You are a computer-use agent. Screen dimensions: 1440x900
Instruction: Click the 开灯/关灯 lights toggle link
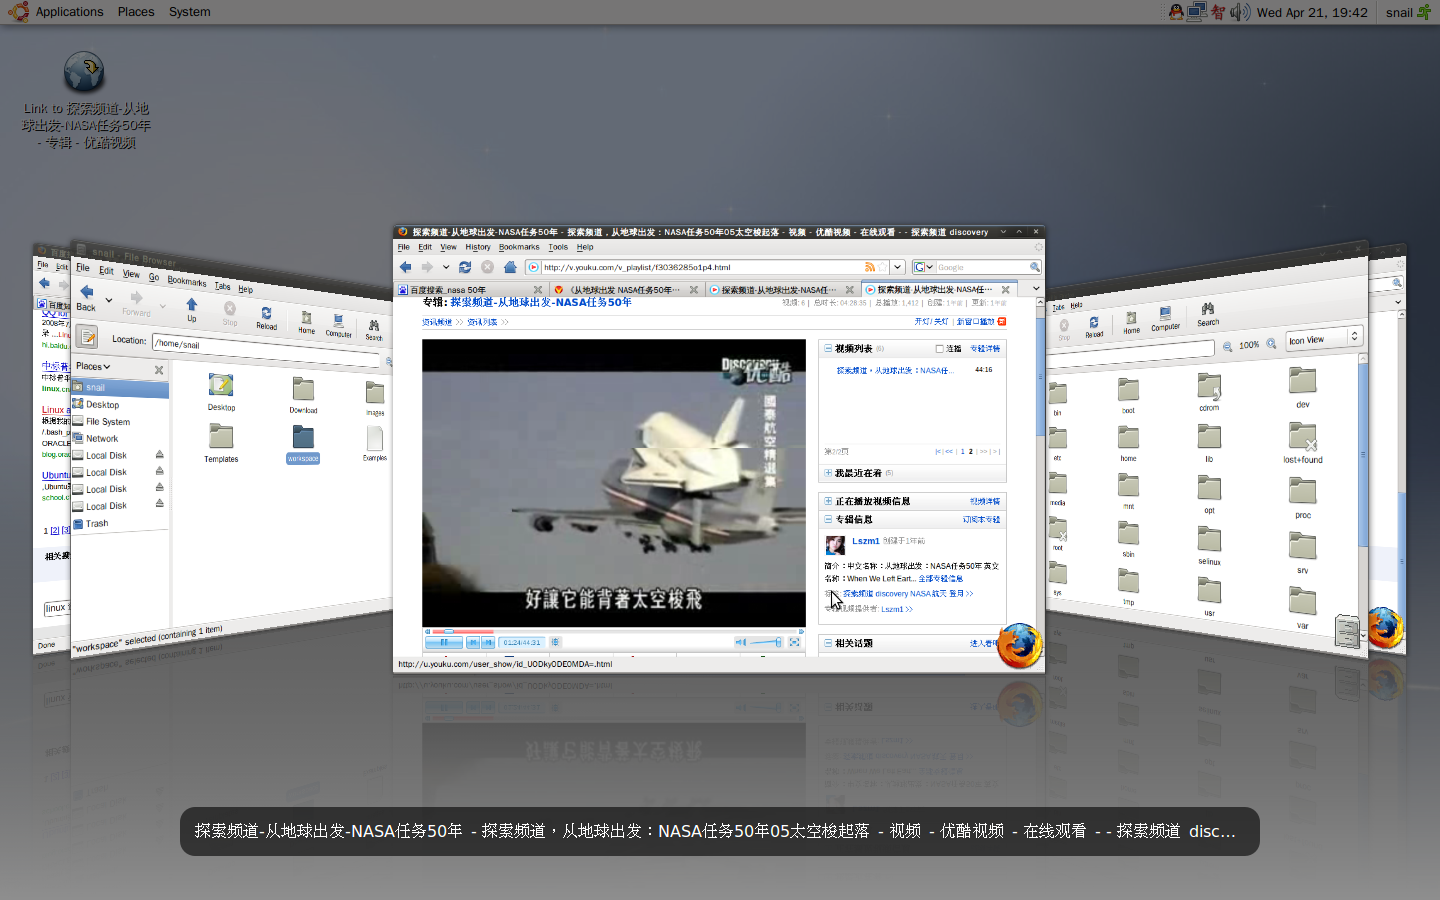click(931, 322)
